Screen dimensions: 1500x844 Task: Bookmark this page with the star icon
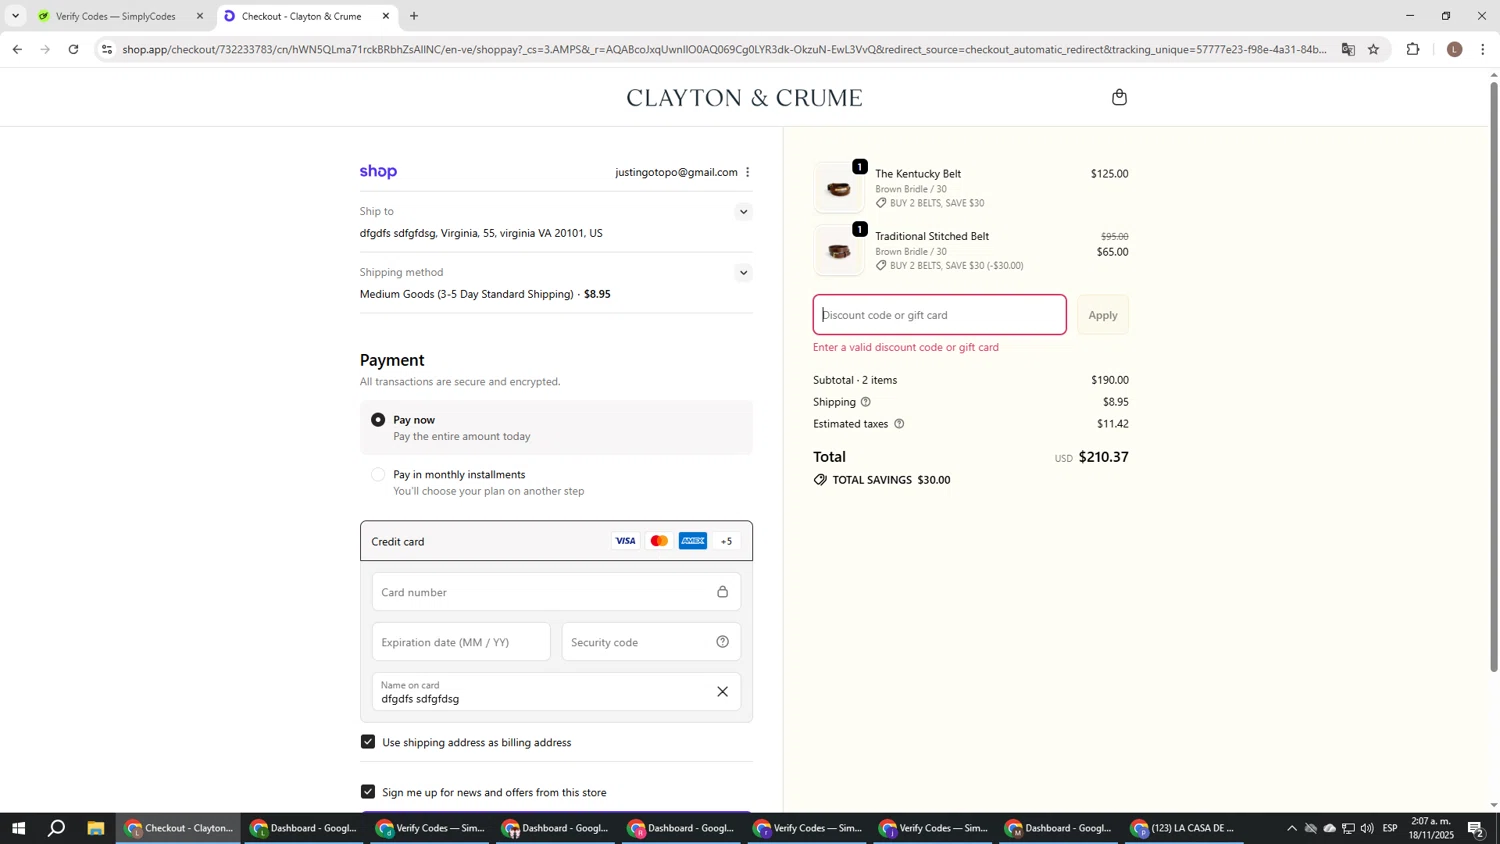click(x=1374, y=49)
